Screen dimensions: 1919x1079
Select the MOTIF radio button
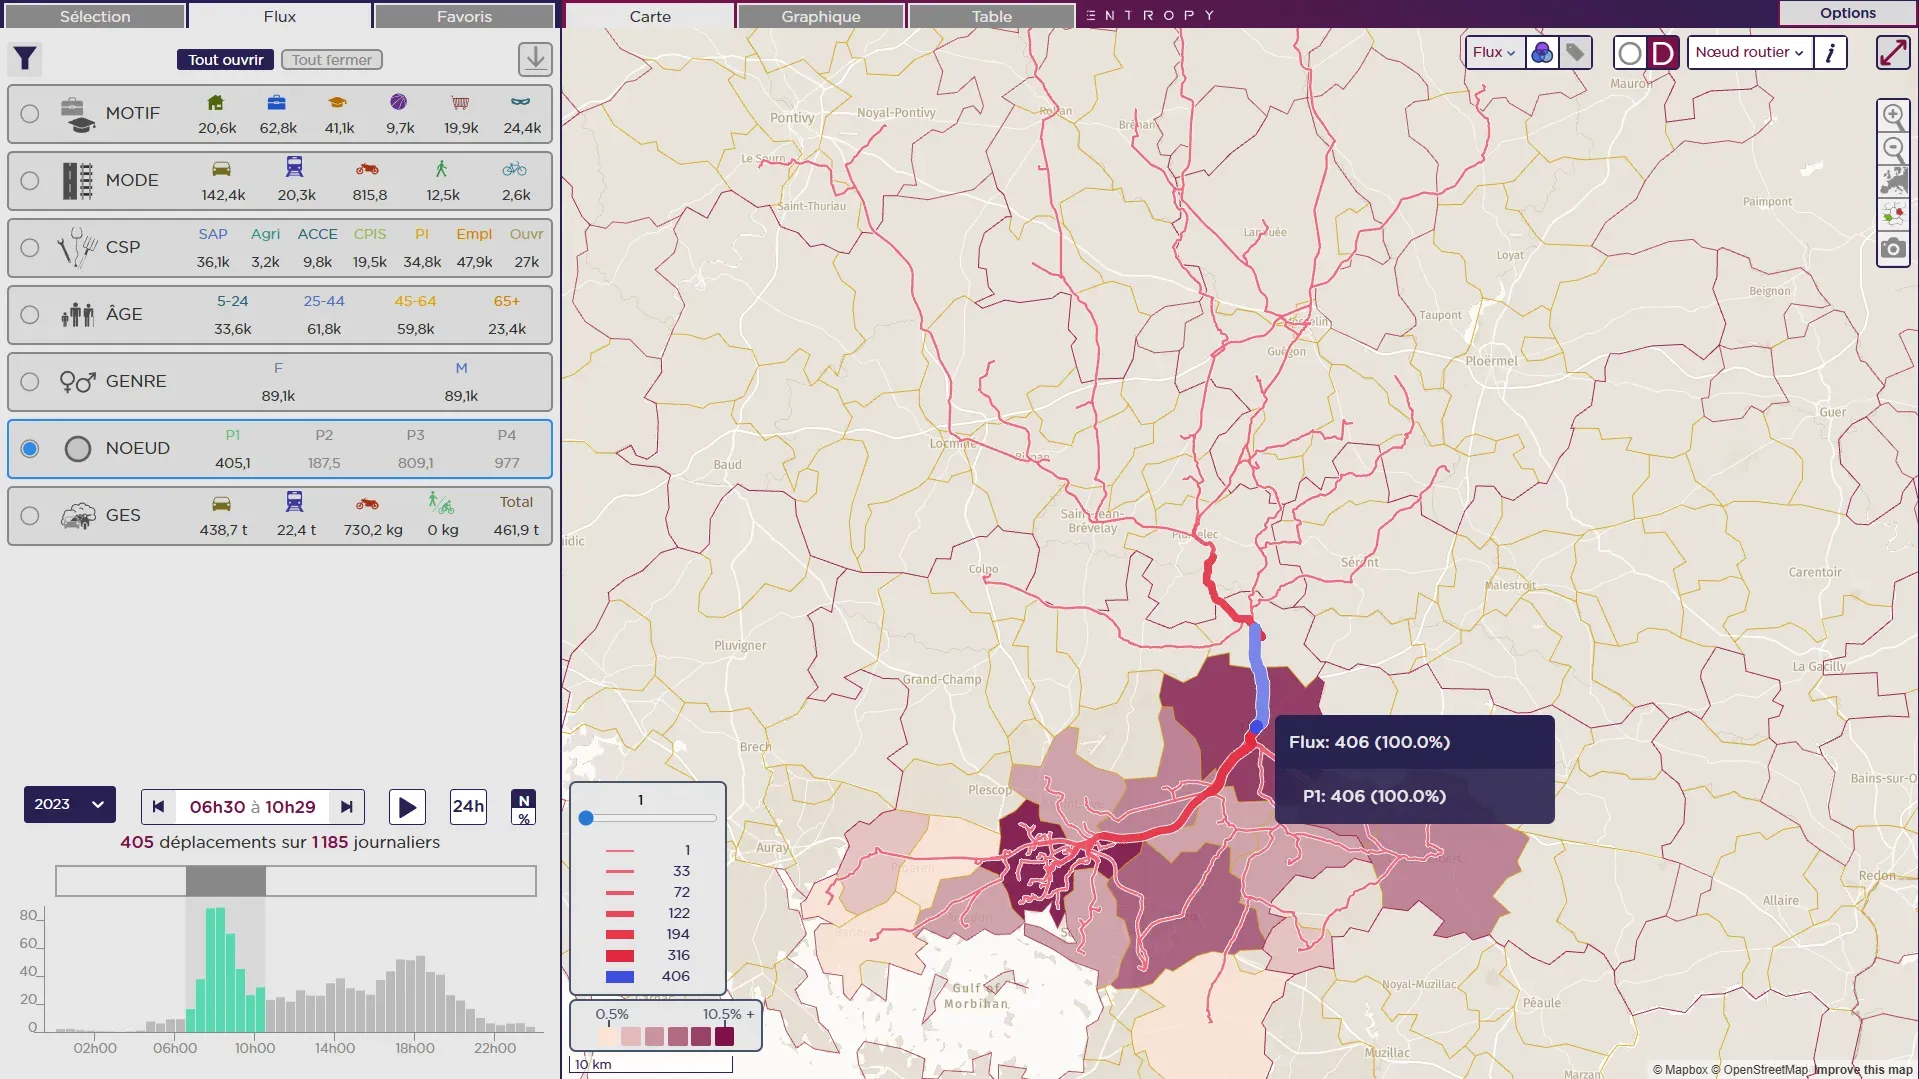click(x=30, y=114)
